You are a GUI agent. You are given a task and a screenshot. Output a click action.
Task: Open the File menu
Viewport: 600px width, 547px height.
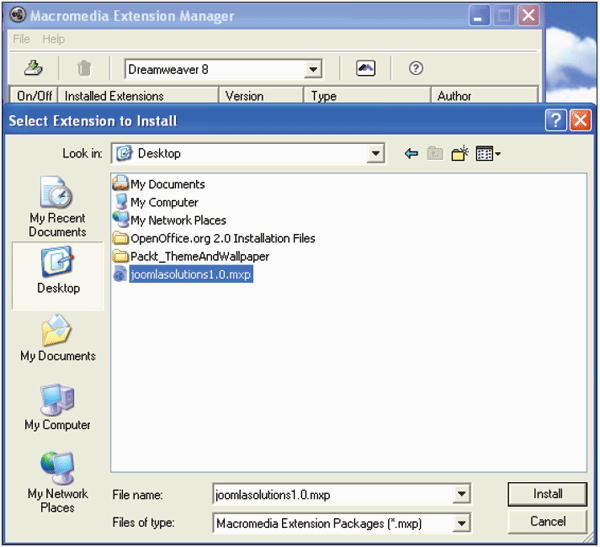tap(21, 39)
